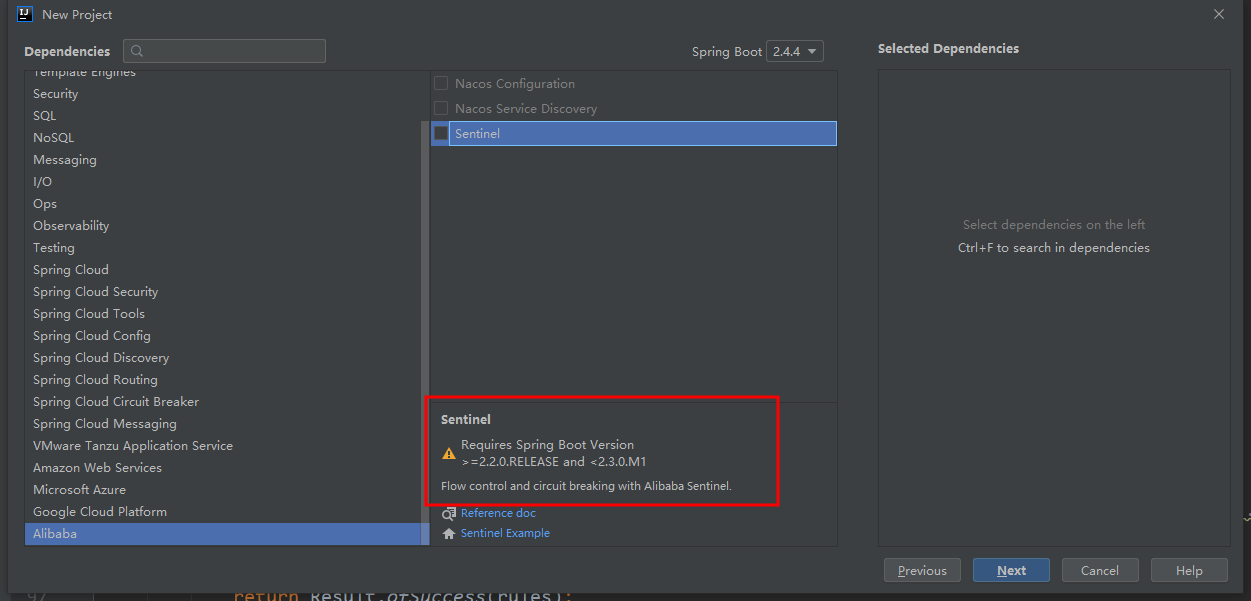Close the New Project dialog
The image size is (1251, 601).
(1219, 14)
